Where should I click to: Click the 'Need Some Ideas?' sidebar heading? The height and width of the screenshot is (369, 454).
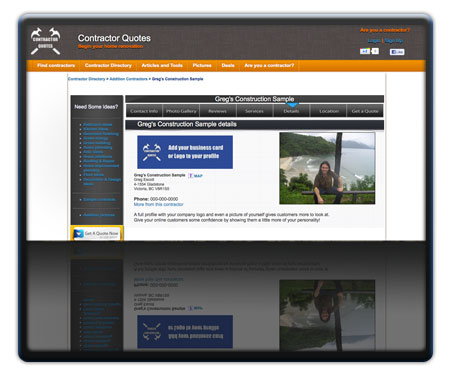click(96, 107)
